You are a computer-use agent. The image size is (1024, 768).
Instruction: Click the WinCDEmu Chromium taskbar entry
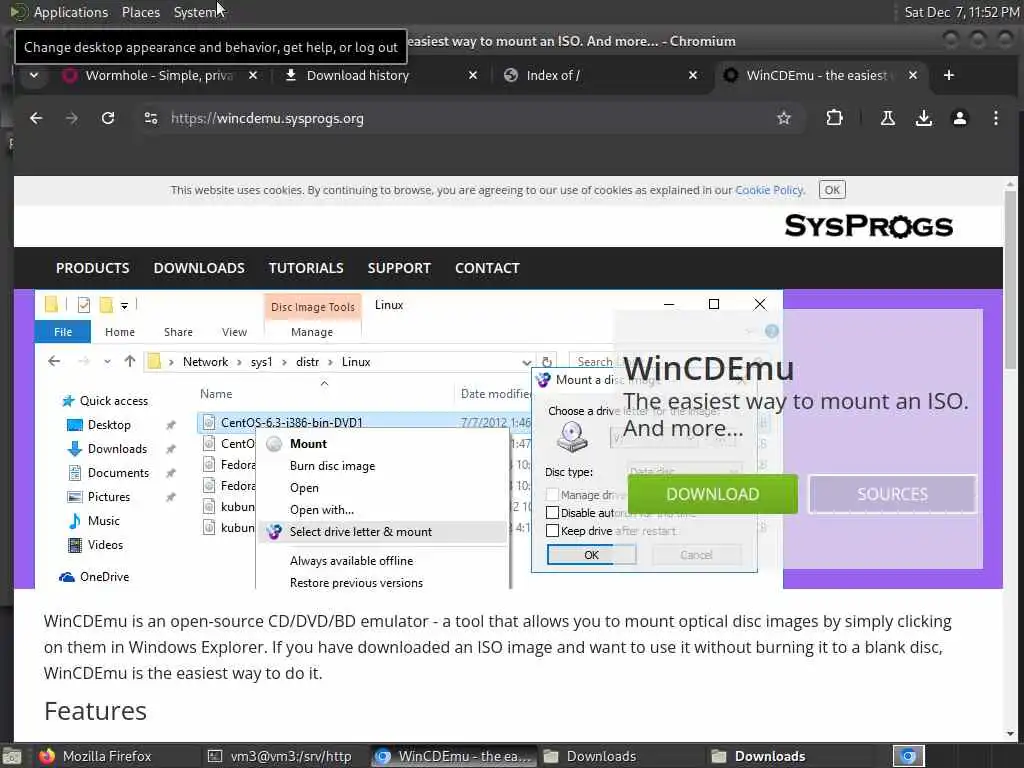click(x=454, y=756)
